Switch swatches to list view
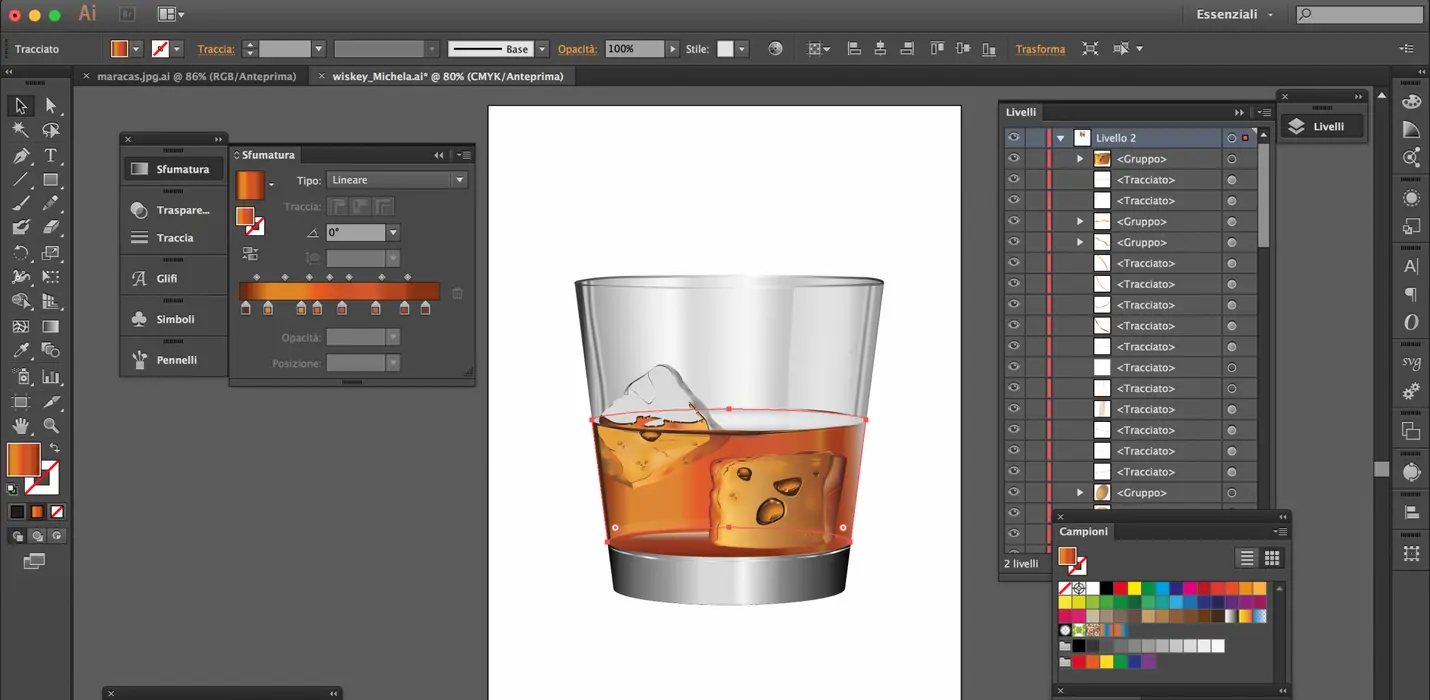 1246,558
